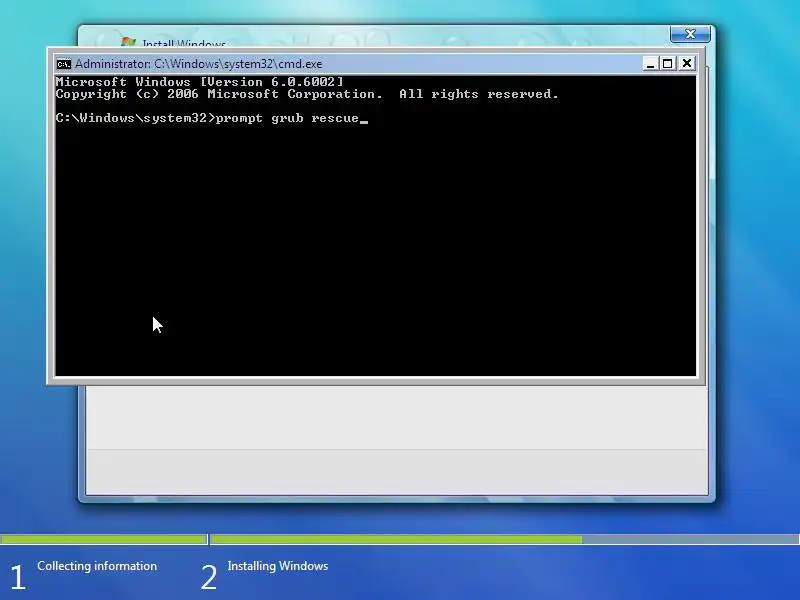Click the Install Windows flag icon
The height and width of the screenshot is (600, 800).
(128, 42)
